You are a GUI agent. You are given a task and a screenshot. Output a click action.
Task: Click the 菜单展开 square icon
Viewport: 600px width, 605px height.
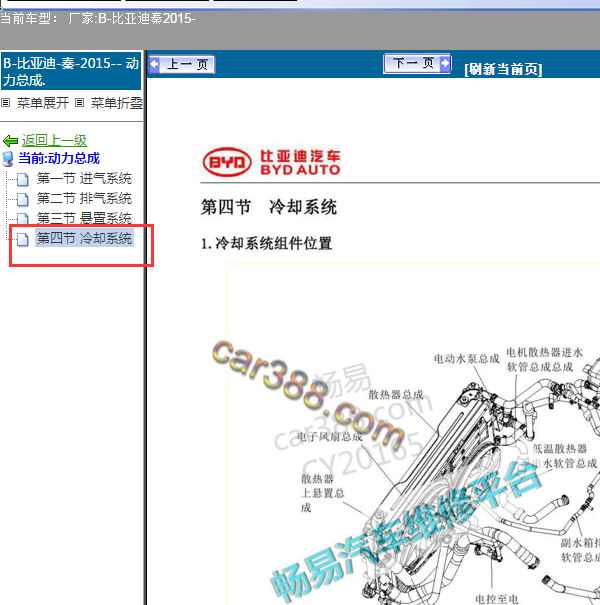click(5, 103)
